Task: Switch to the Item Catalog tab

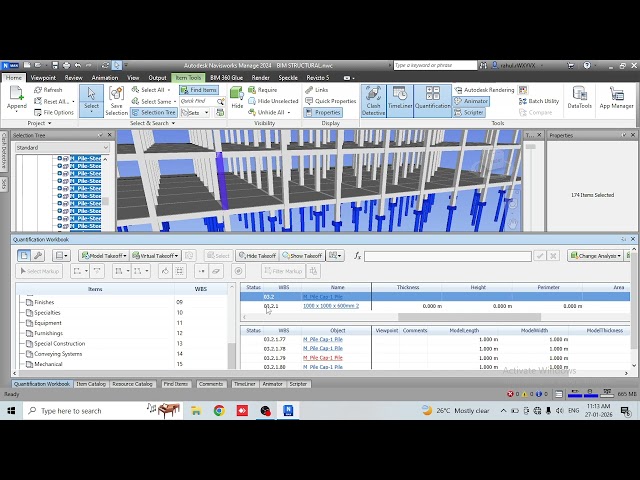Action: tap(91, 384)
